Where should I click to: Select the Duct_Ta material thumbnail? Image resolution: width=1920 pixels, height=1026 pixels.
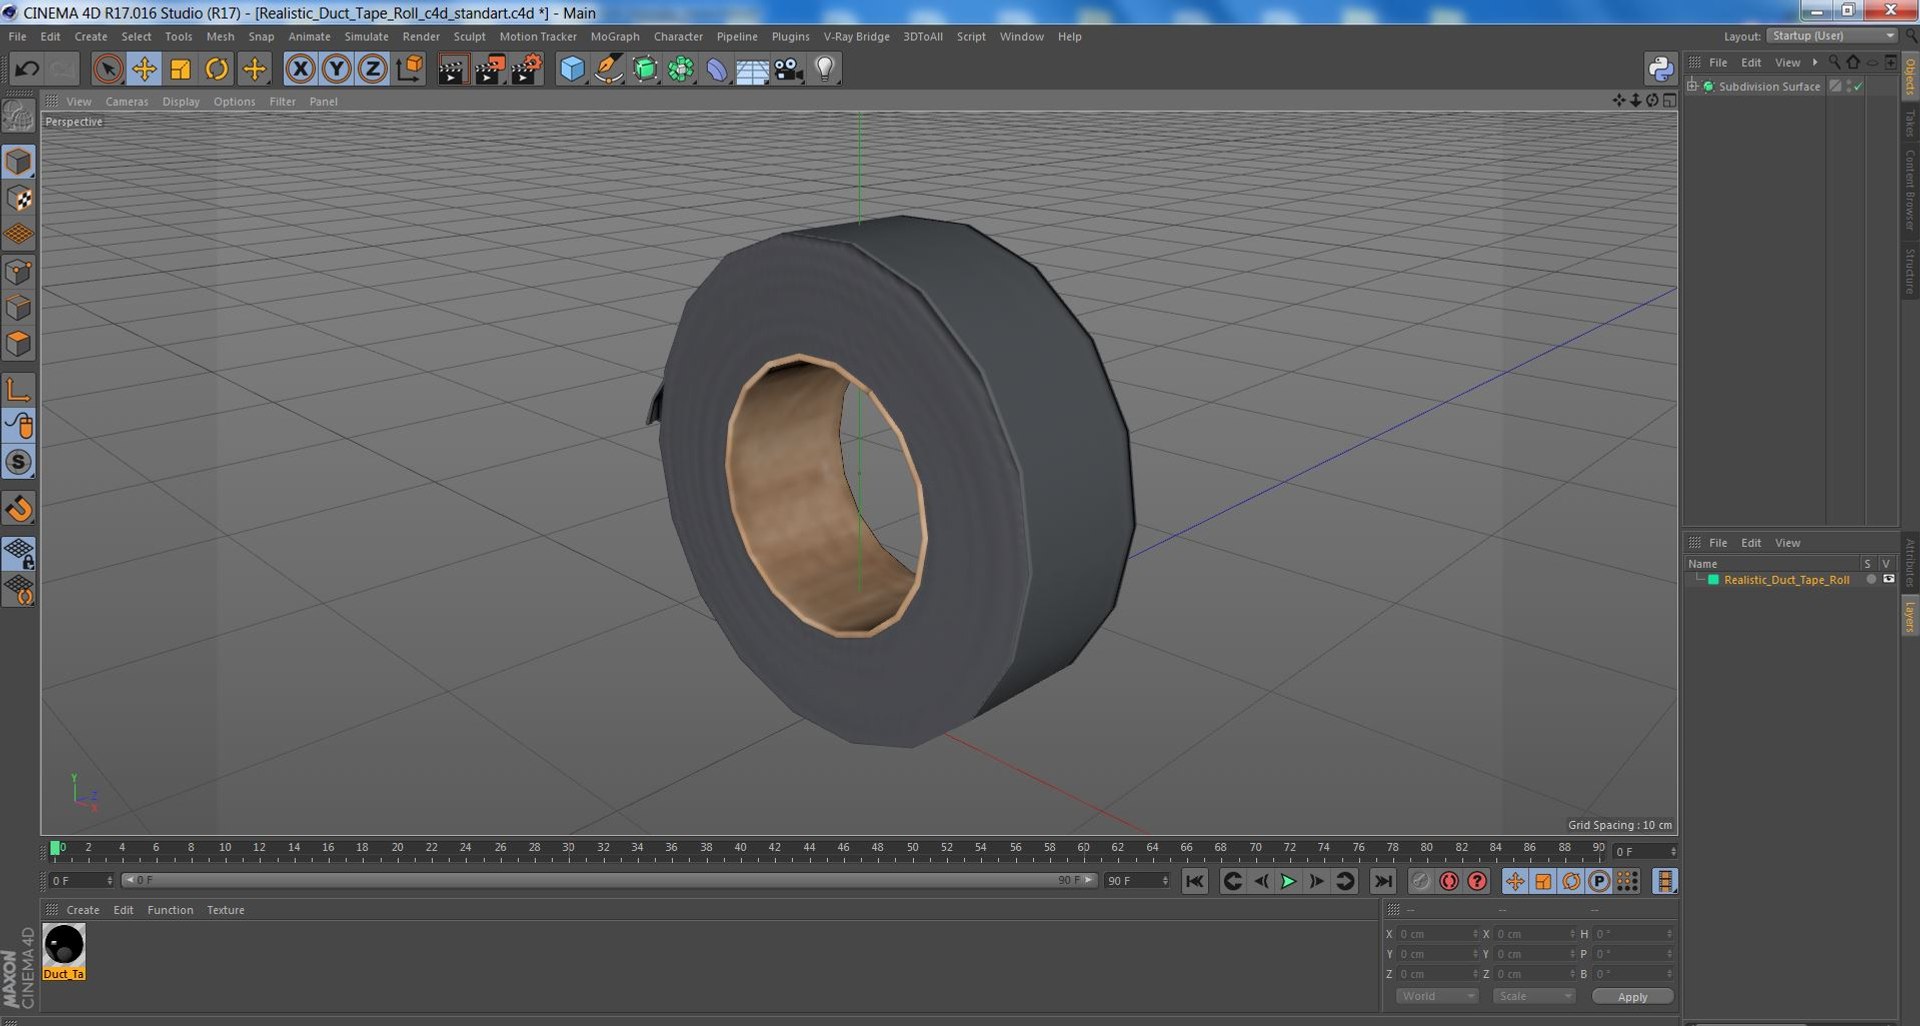(64, 951)
